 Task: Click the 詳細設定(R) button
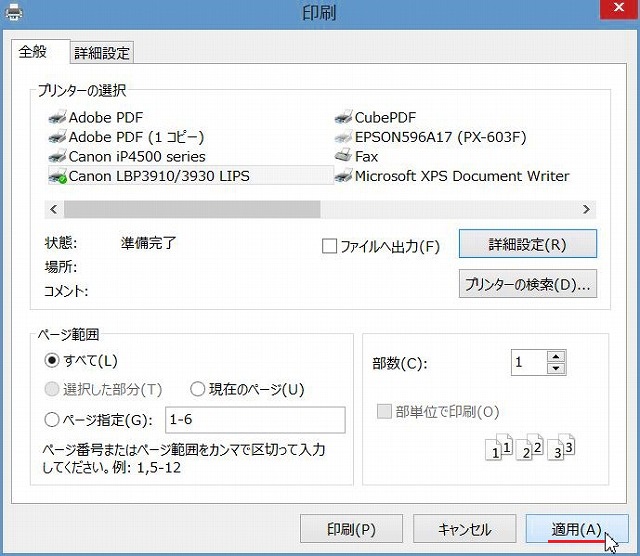tap(528, 244)
